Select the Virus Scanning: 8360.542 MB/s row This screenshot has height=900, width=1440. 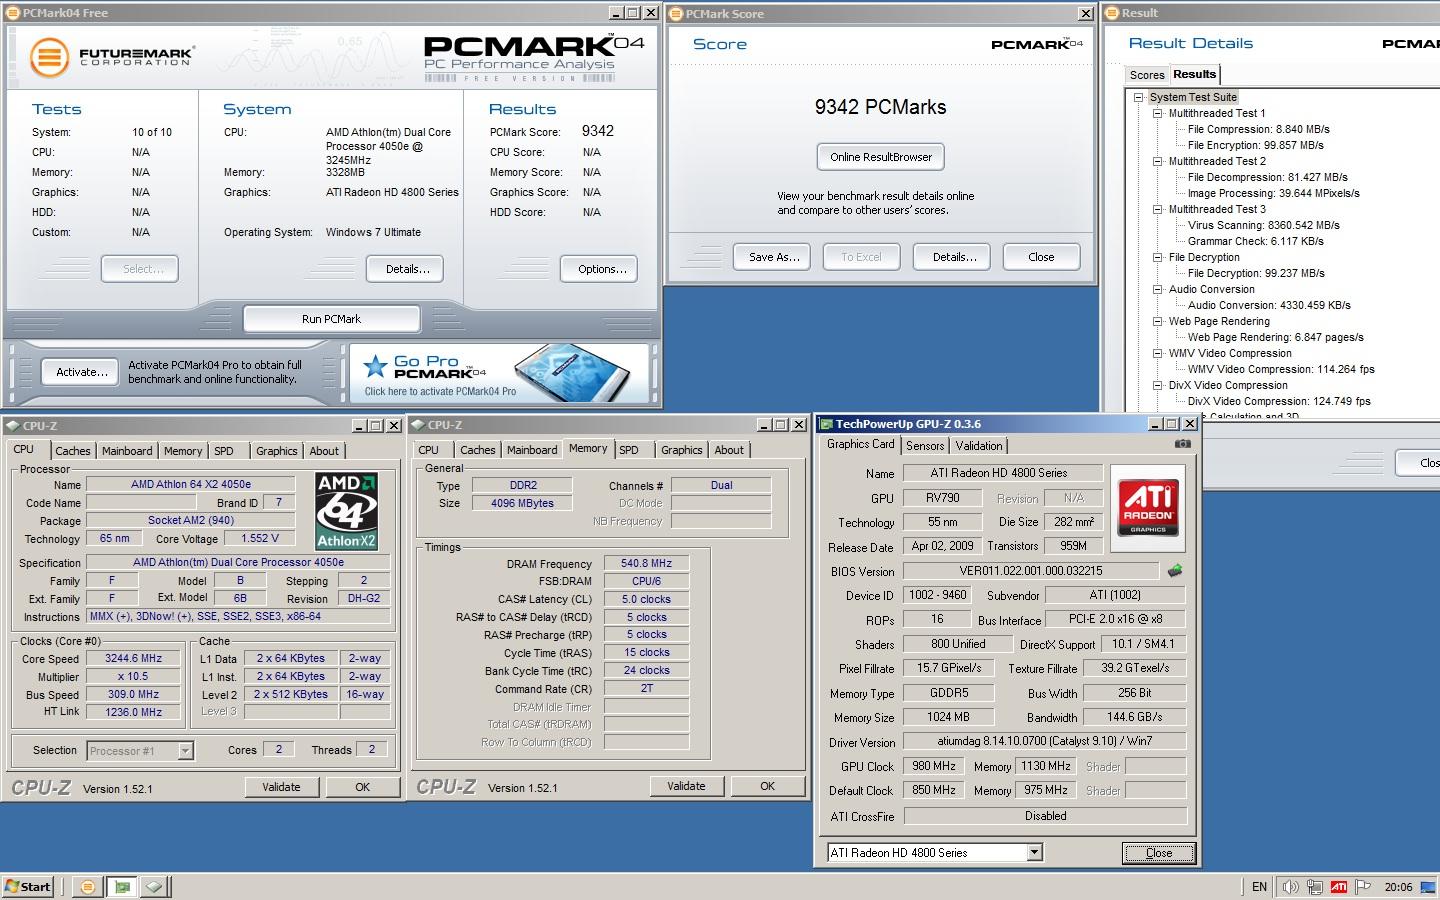tap(1263, 225)
